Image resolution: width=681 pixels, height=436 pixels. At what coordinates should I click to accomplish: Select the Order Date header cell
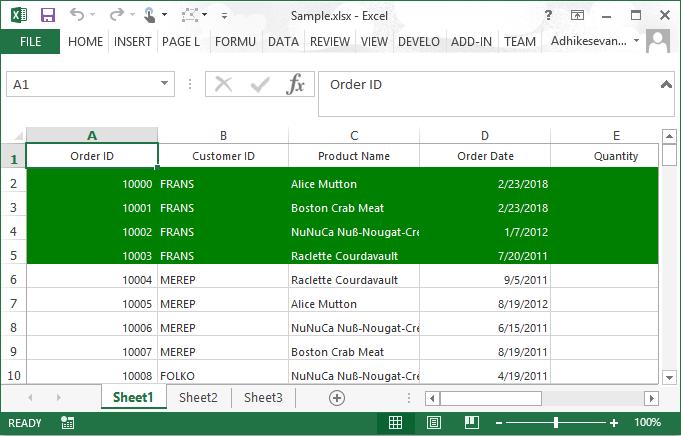click(485, 156)
